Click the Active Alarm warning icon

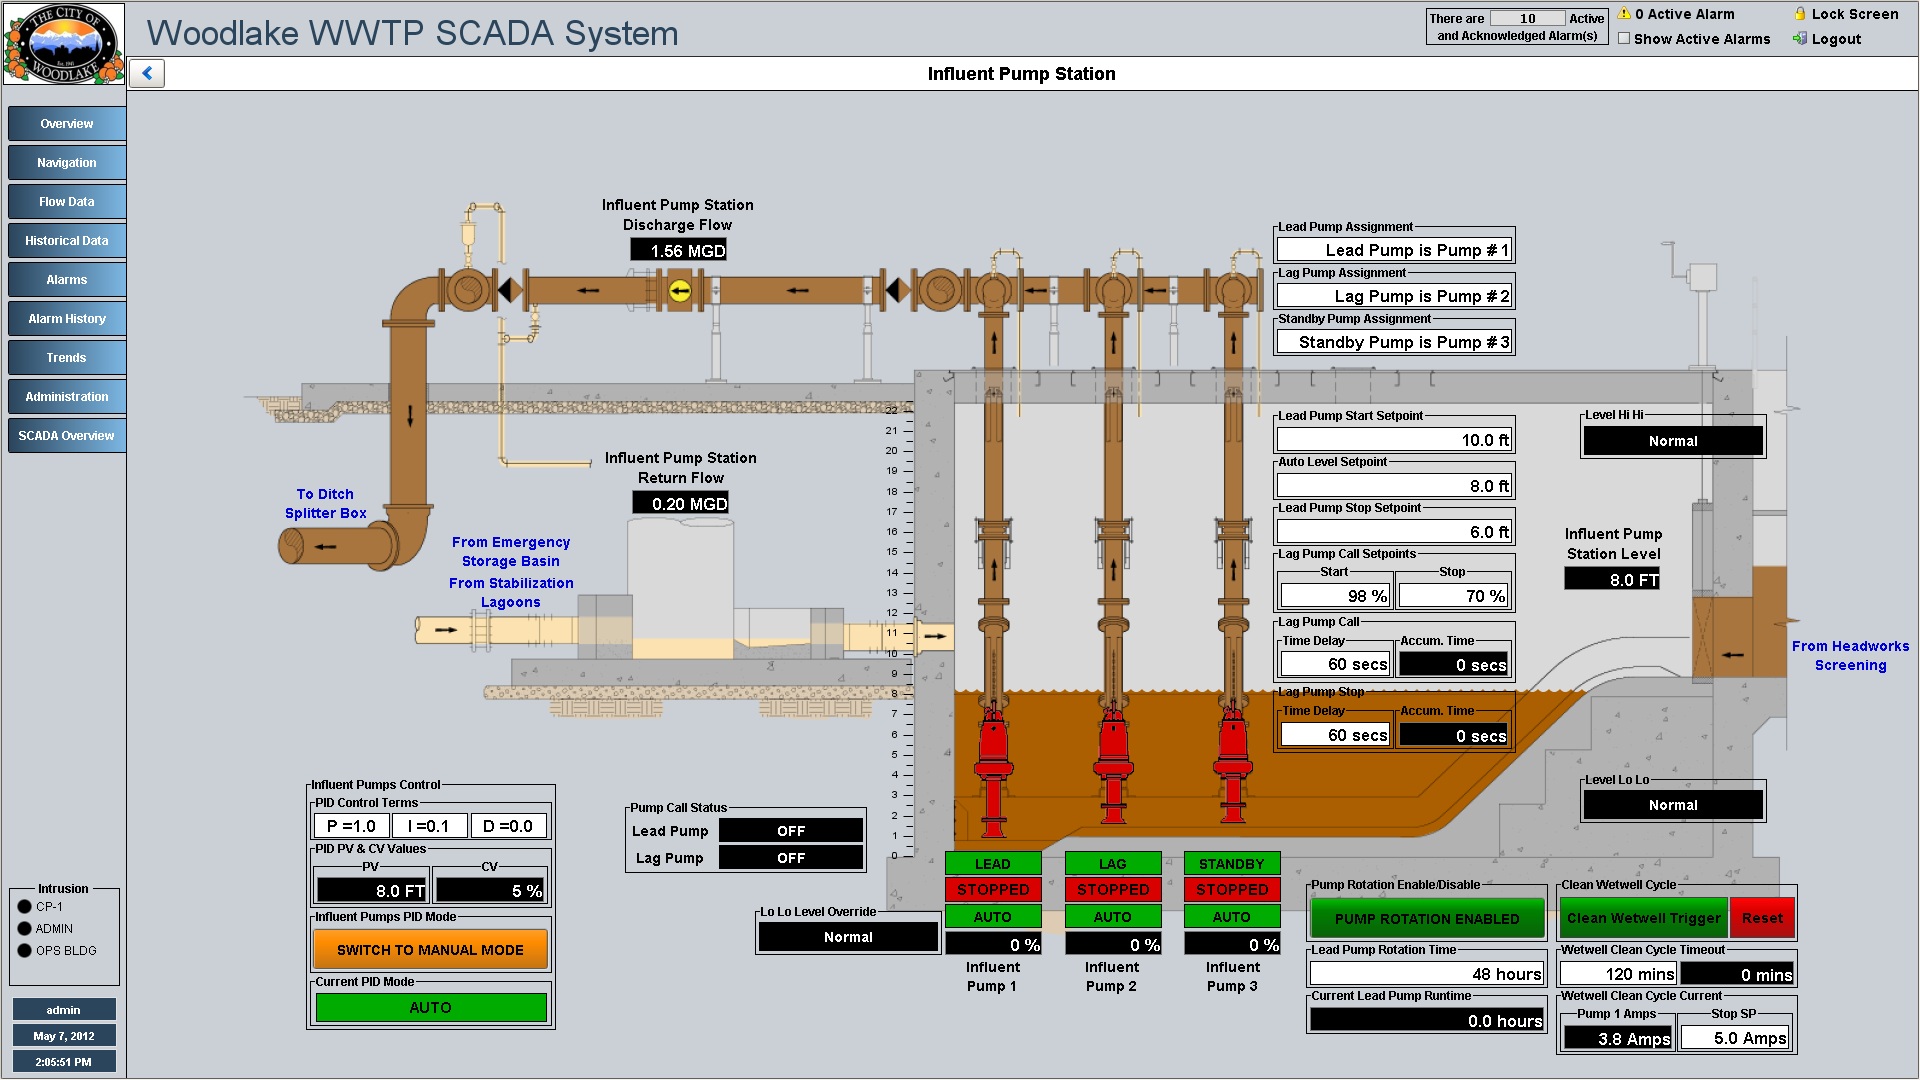pos(1625,14)
